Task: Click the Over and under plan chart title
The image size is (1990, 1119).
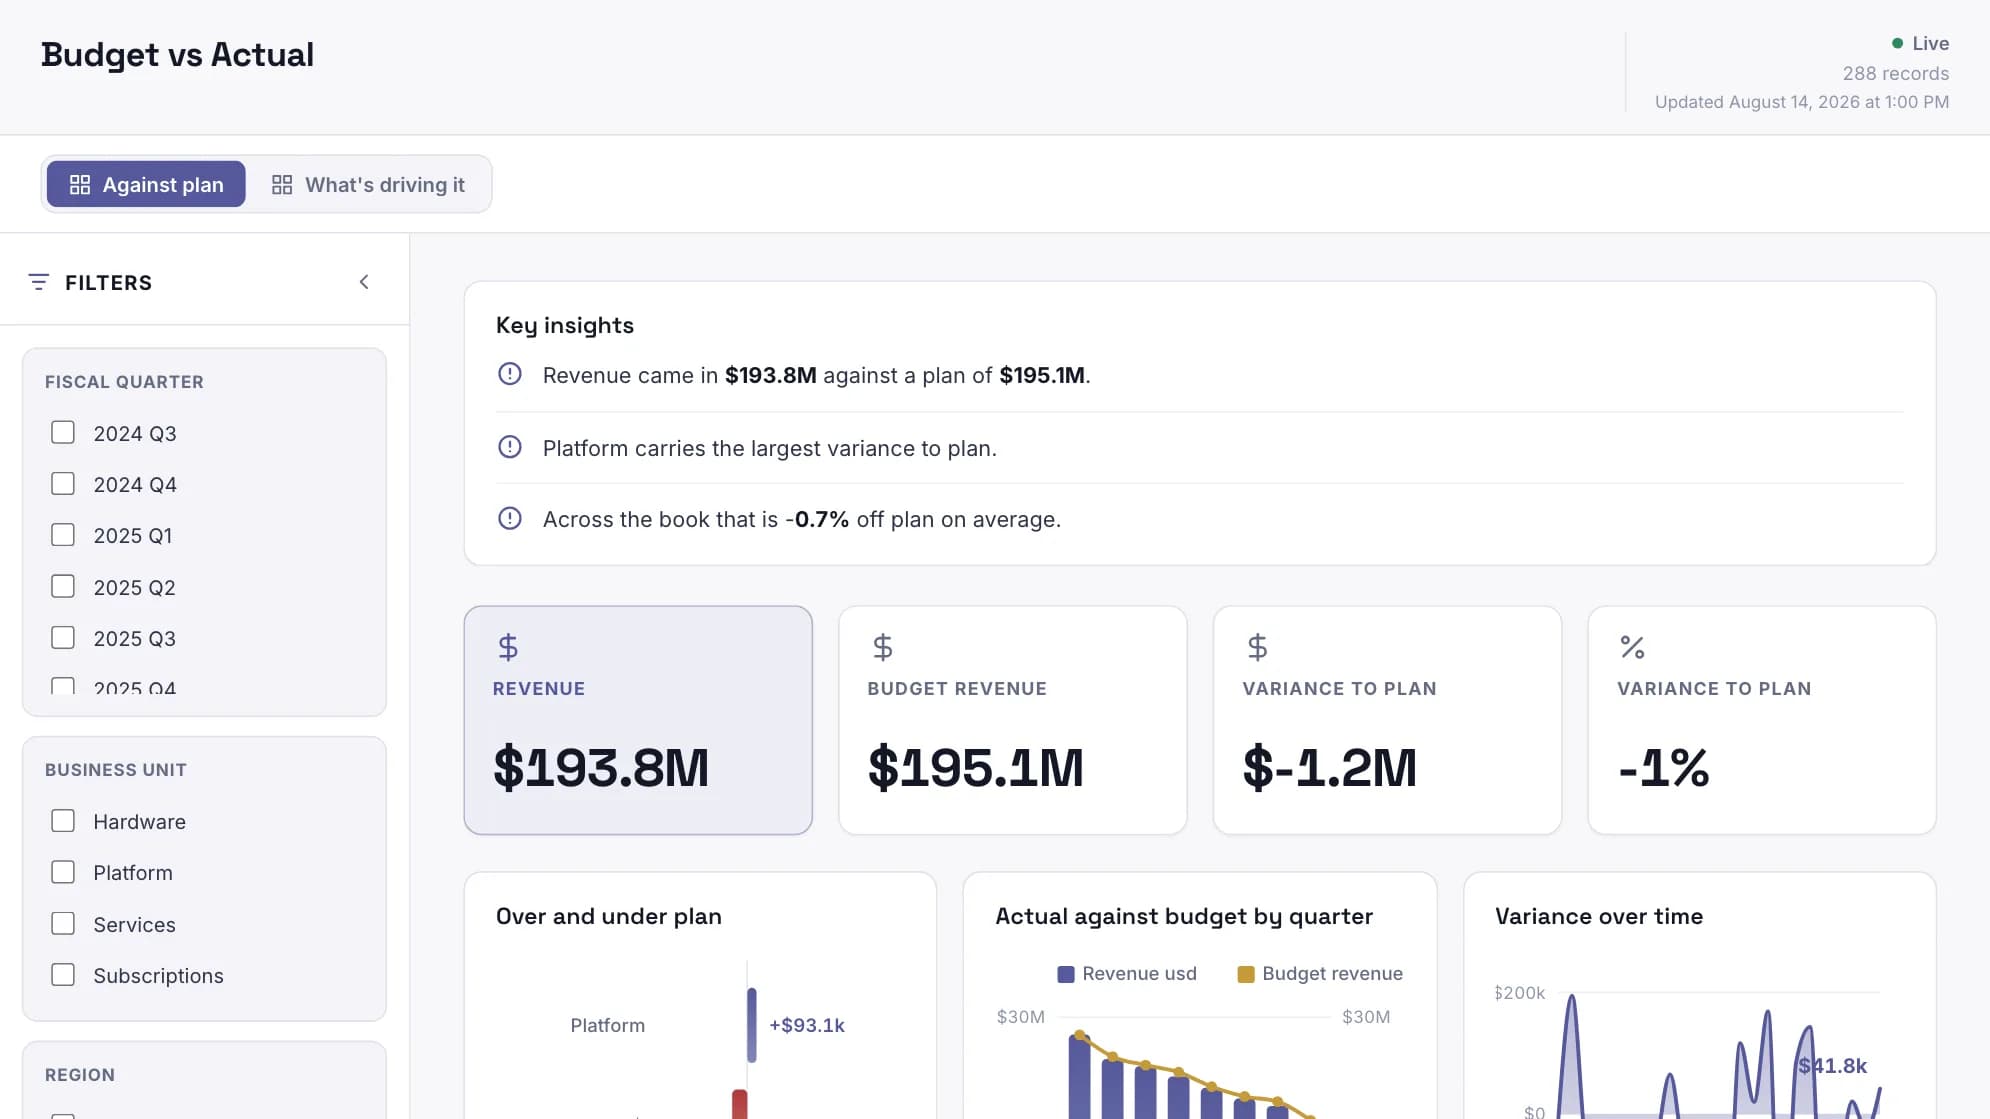Action: tap(609, 916)
